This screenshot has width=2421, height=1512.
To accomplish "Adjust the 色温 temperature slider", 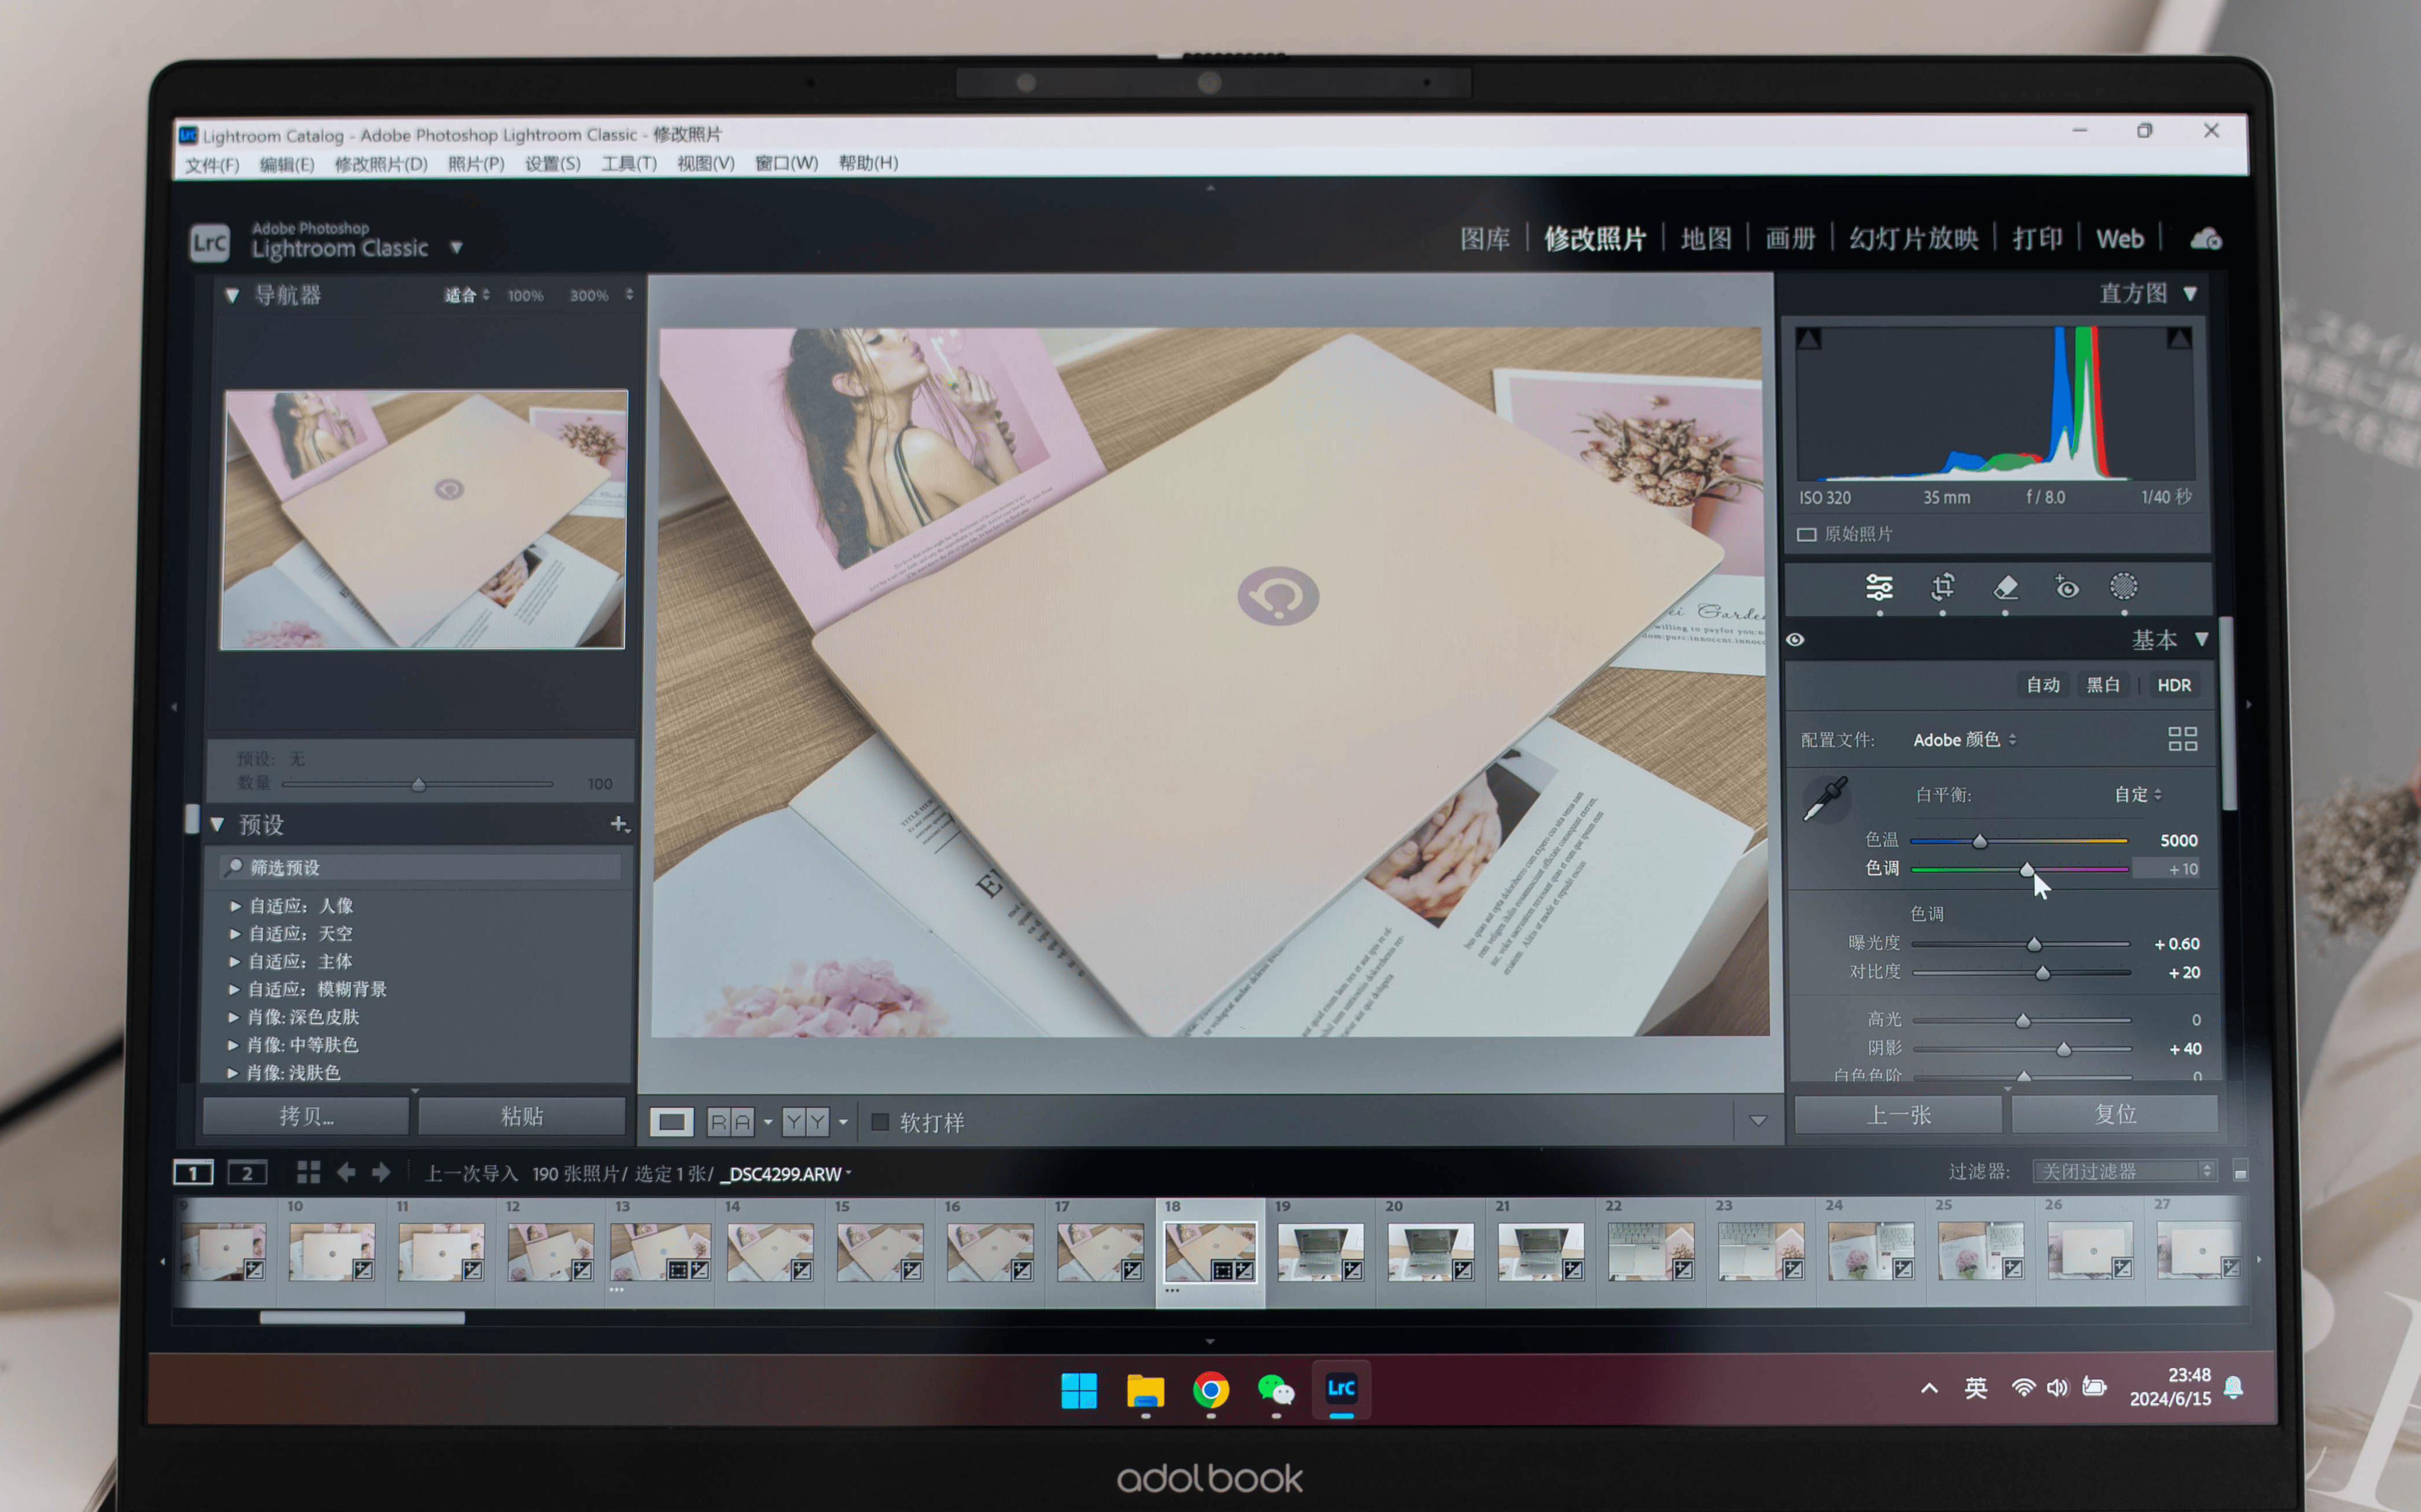I will click(1979, 841).
